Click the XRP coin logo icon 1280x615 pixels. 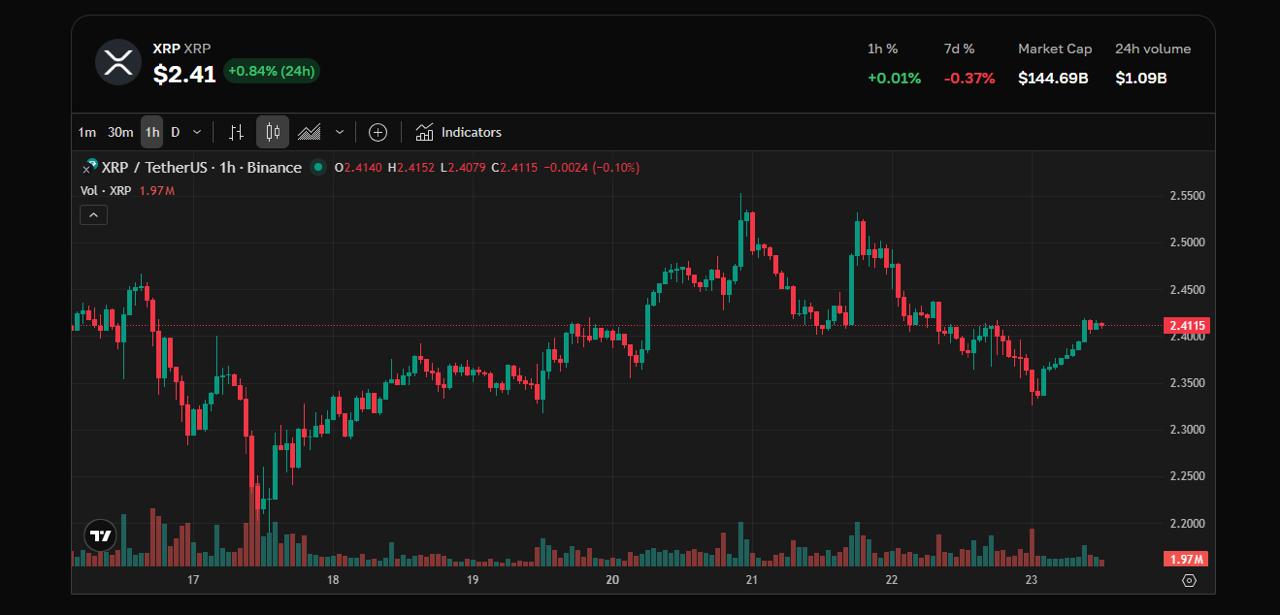click(118, 62)
